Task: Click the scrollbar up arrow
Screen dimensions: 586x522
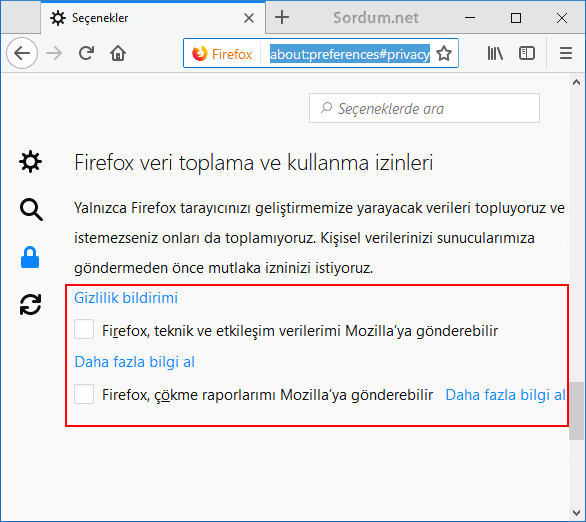Action: pyautogui.click(x=576, y=82)
